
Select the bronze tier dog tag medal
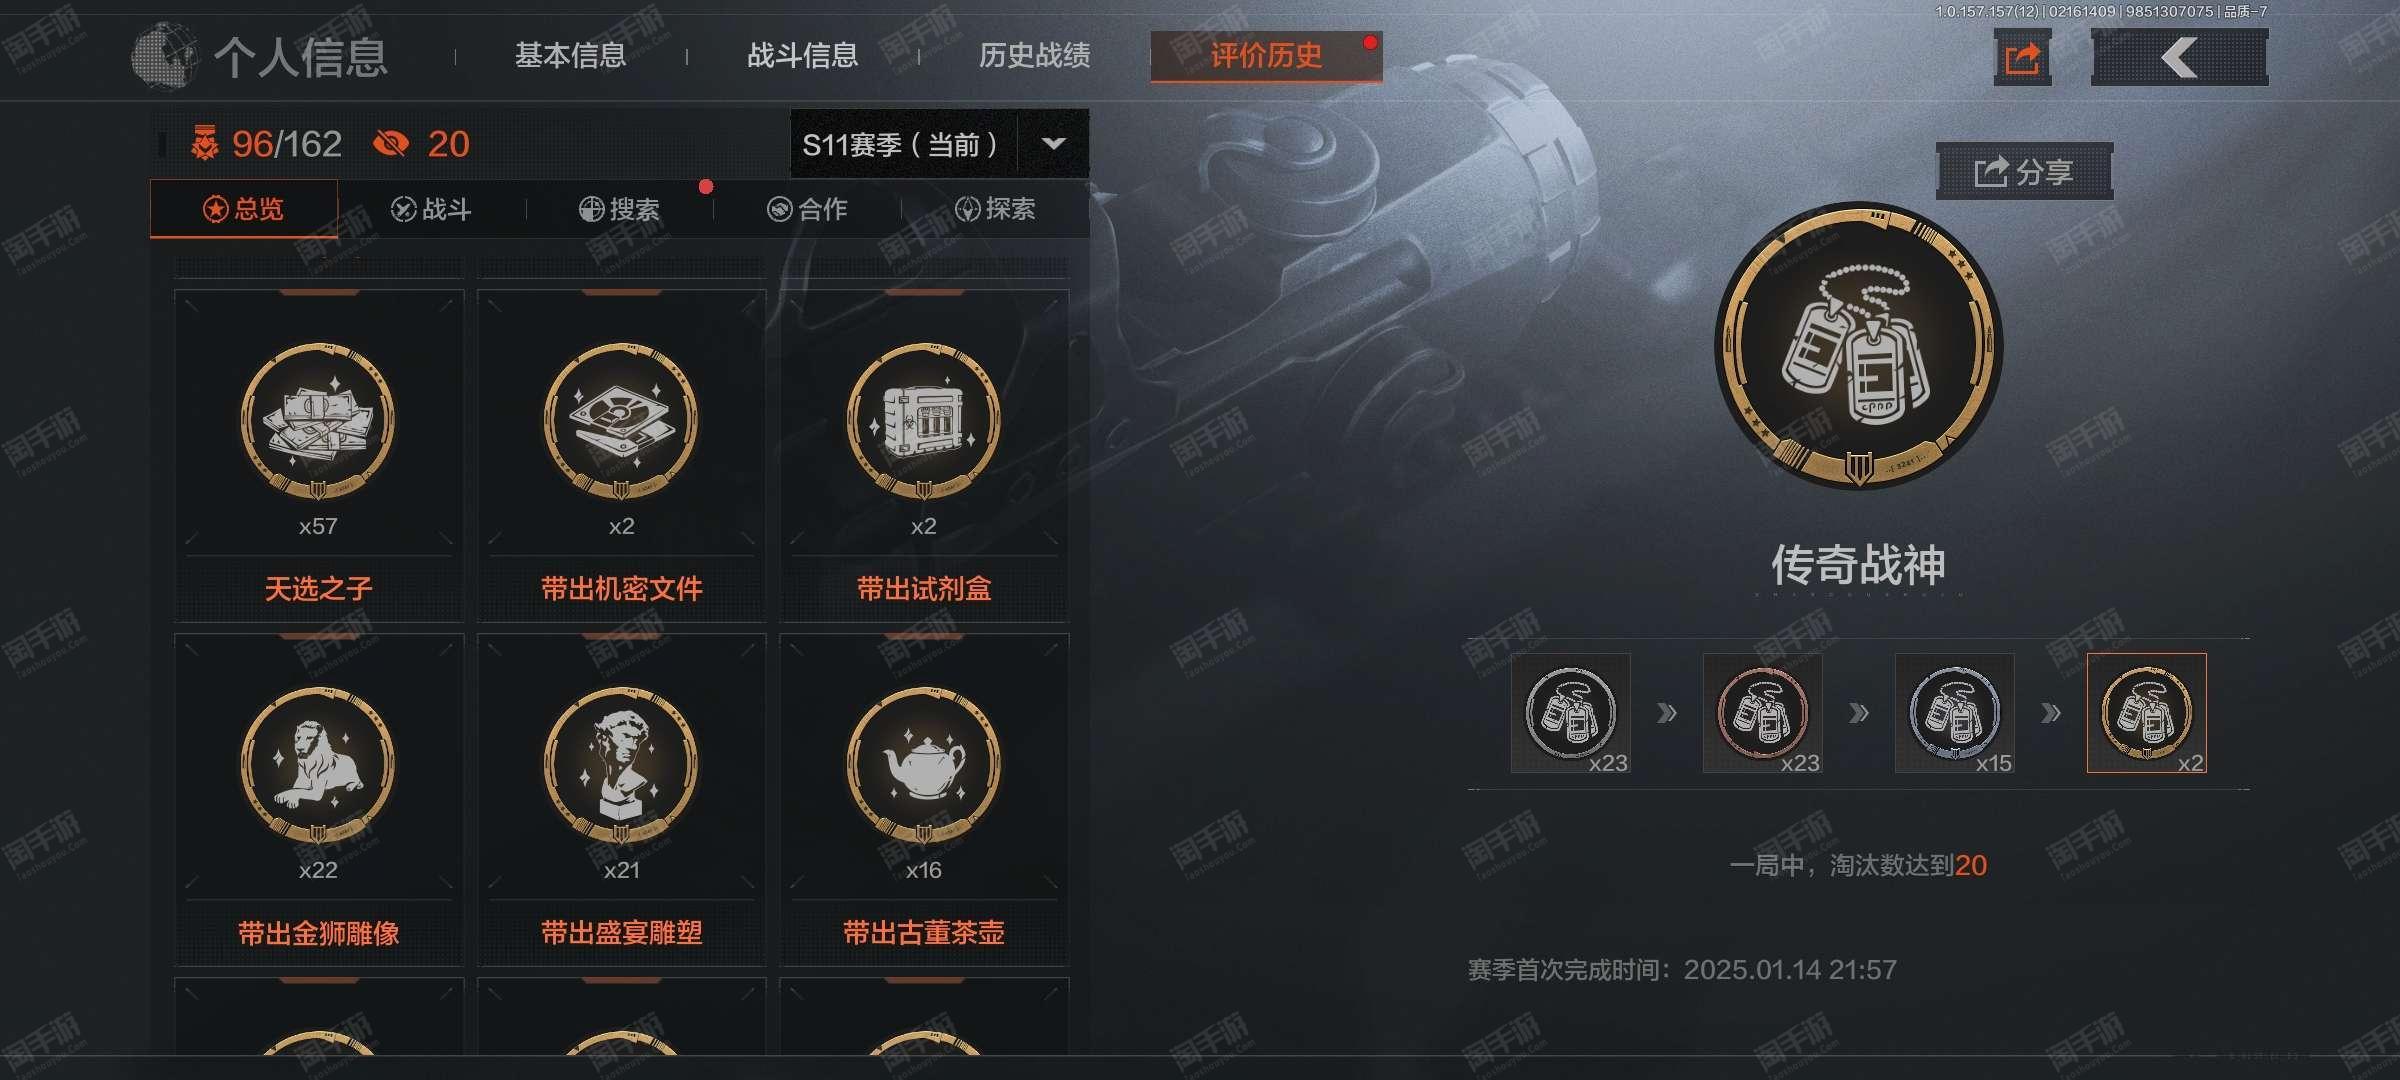pos(1763,713)
